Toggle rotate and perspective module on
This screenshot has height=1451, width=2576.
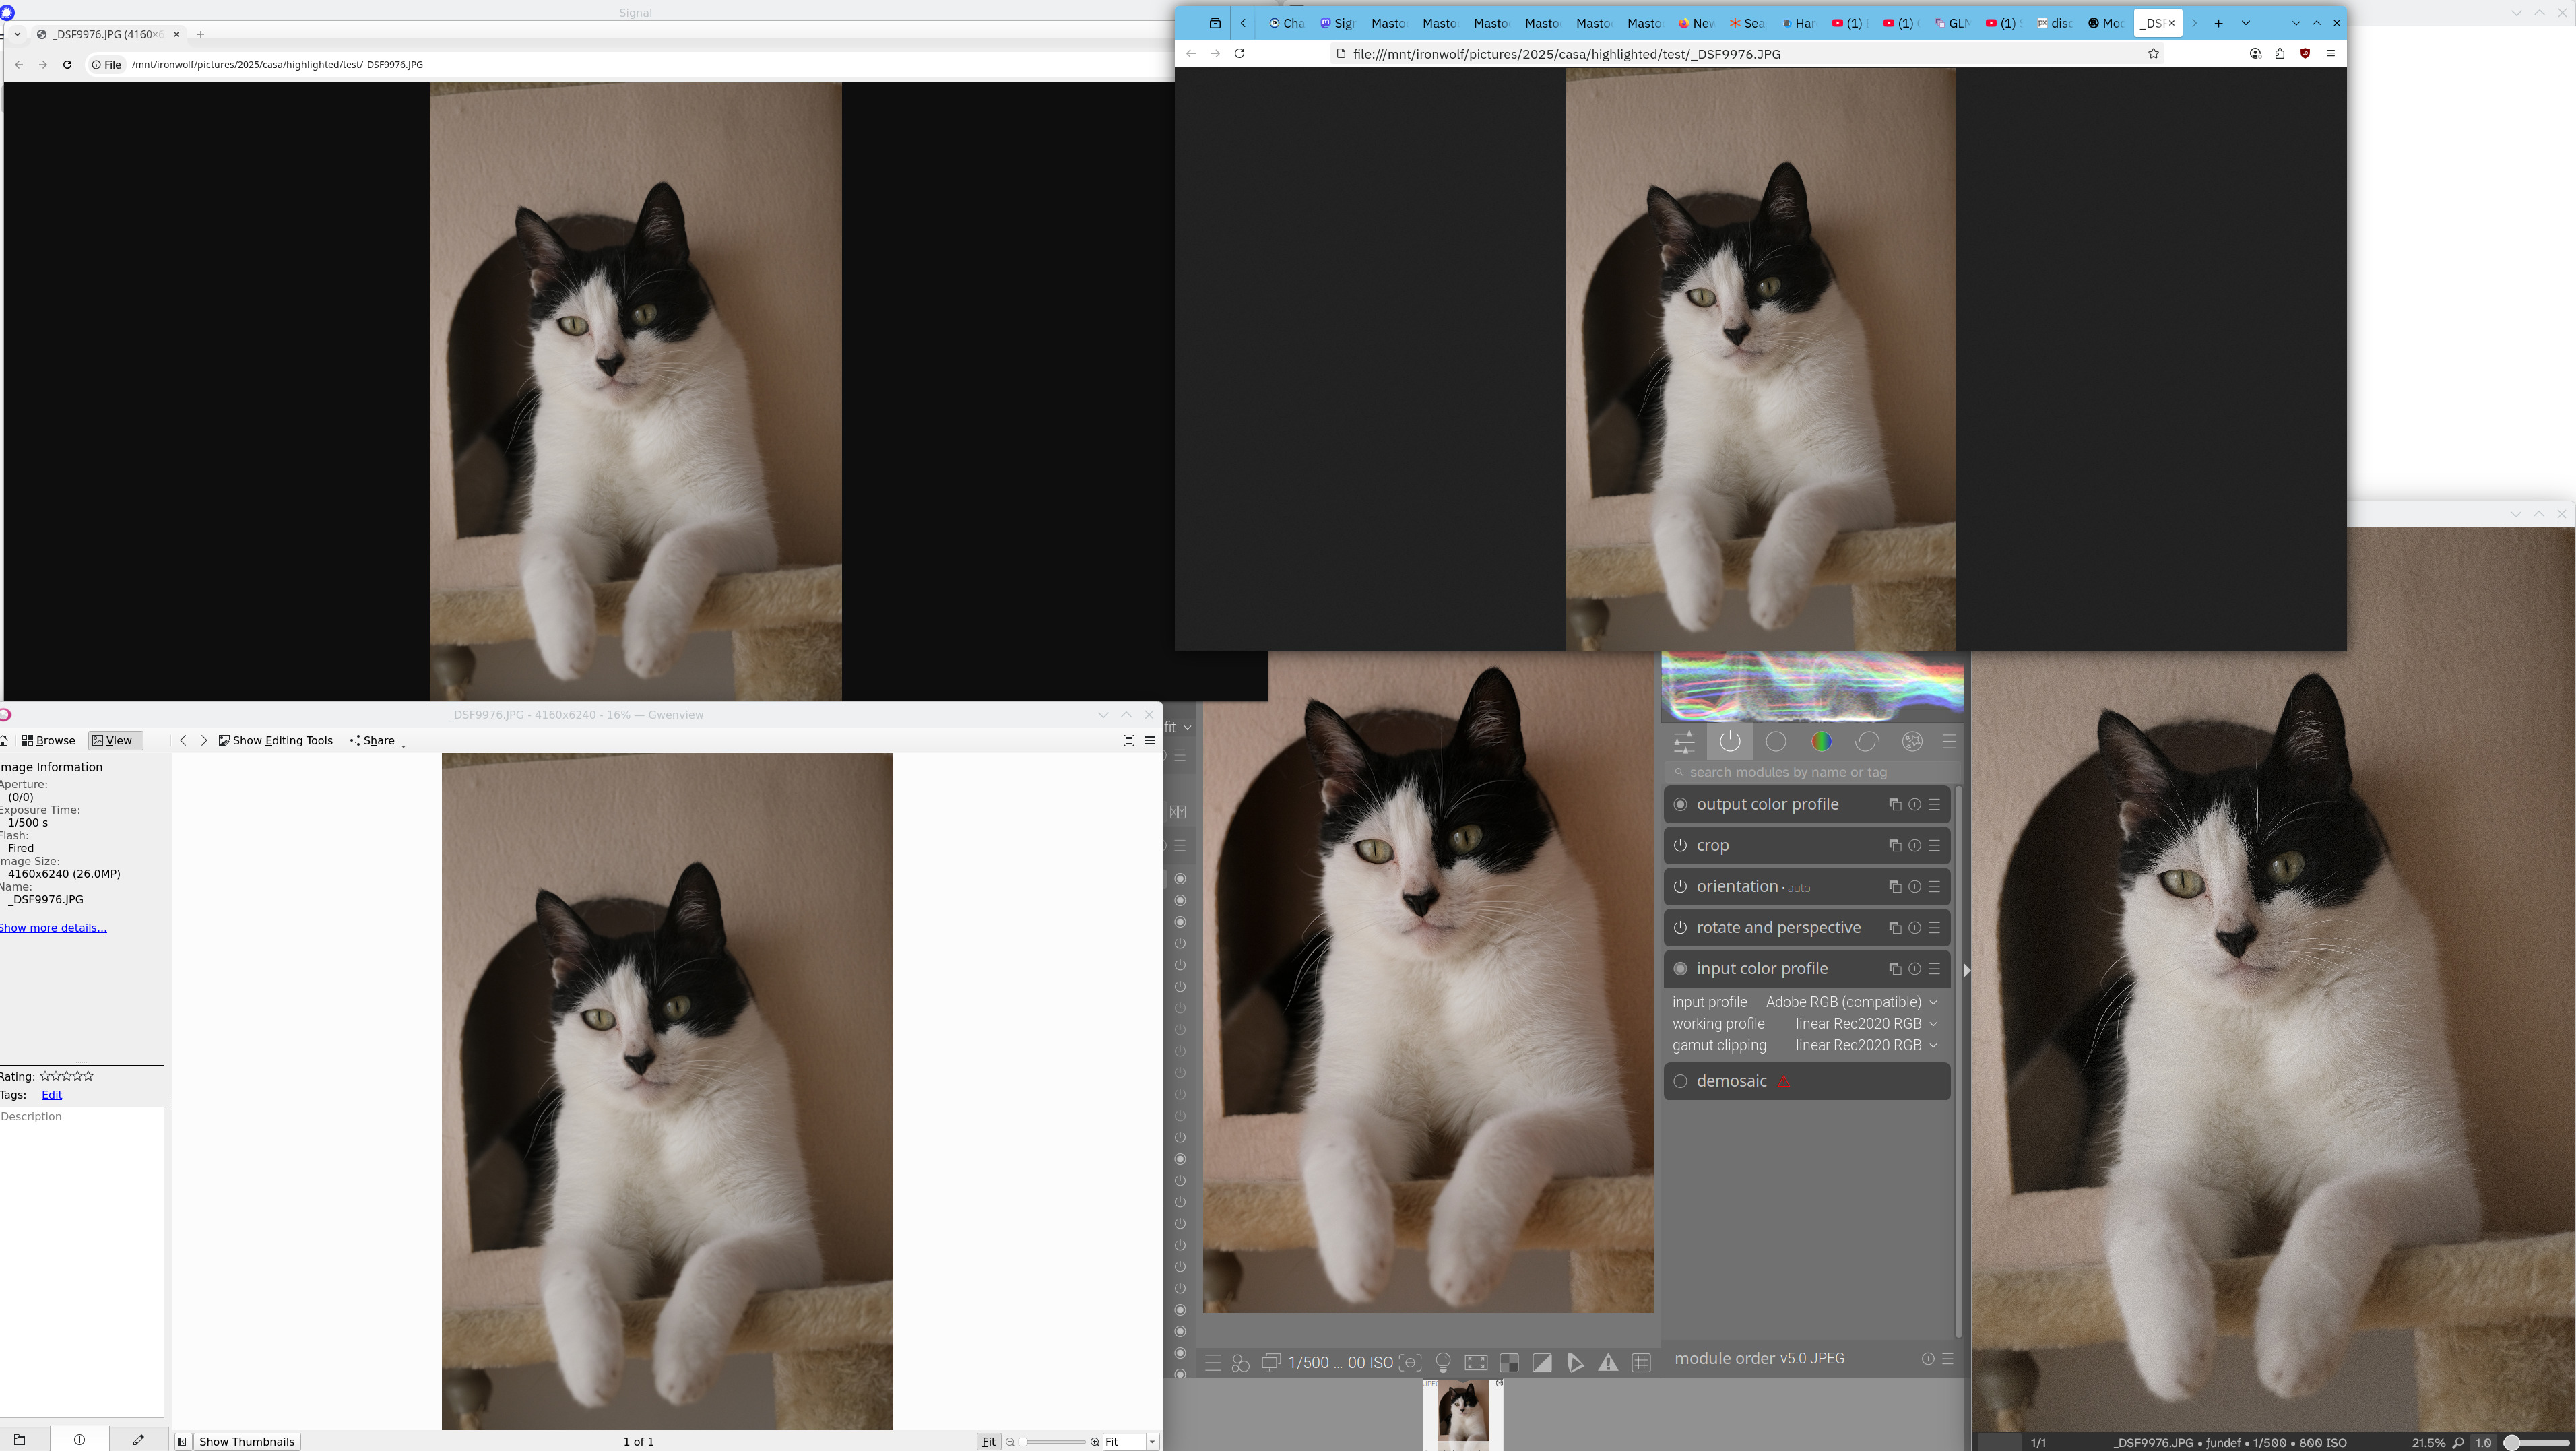point(1680,927)
